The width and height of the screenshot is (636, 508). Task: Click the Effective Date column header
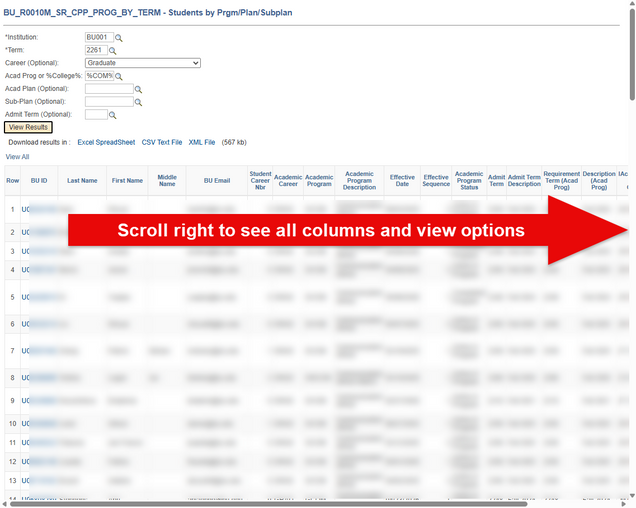[x=402, y=181]
